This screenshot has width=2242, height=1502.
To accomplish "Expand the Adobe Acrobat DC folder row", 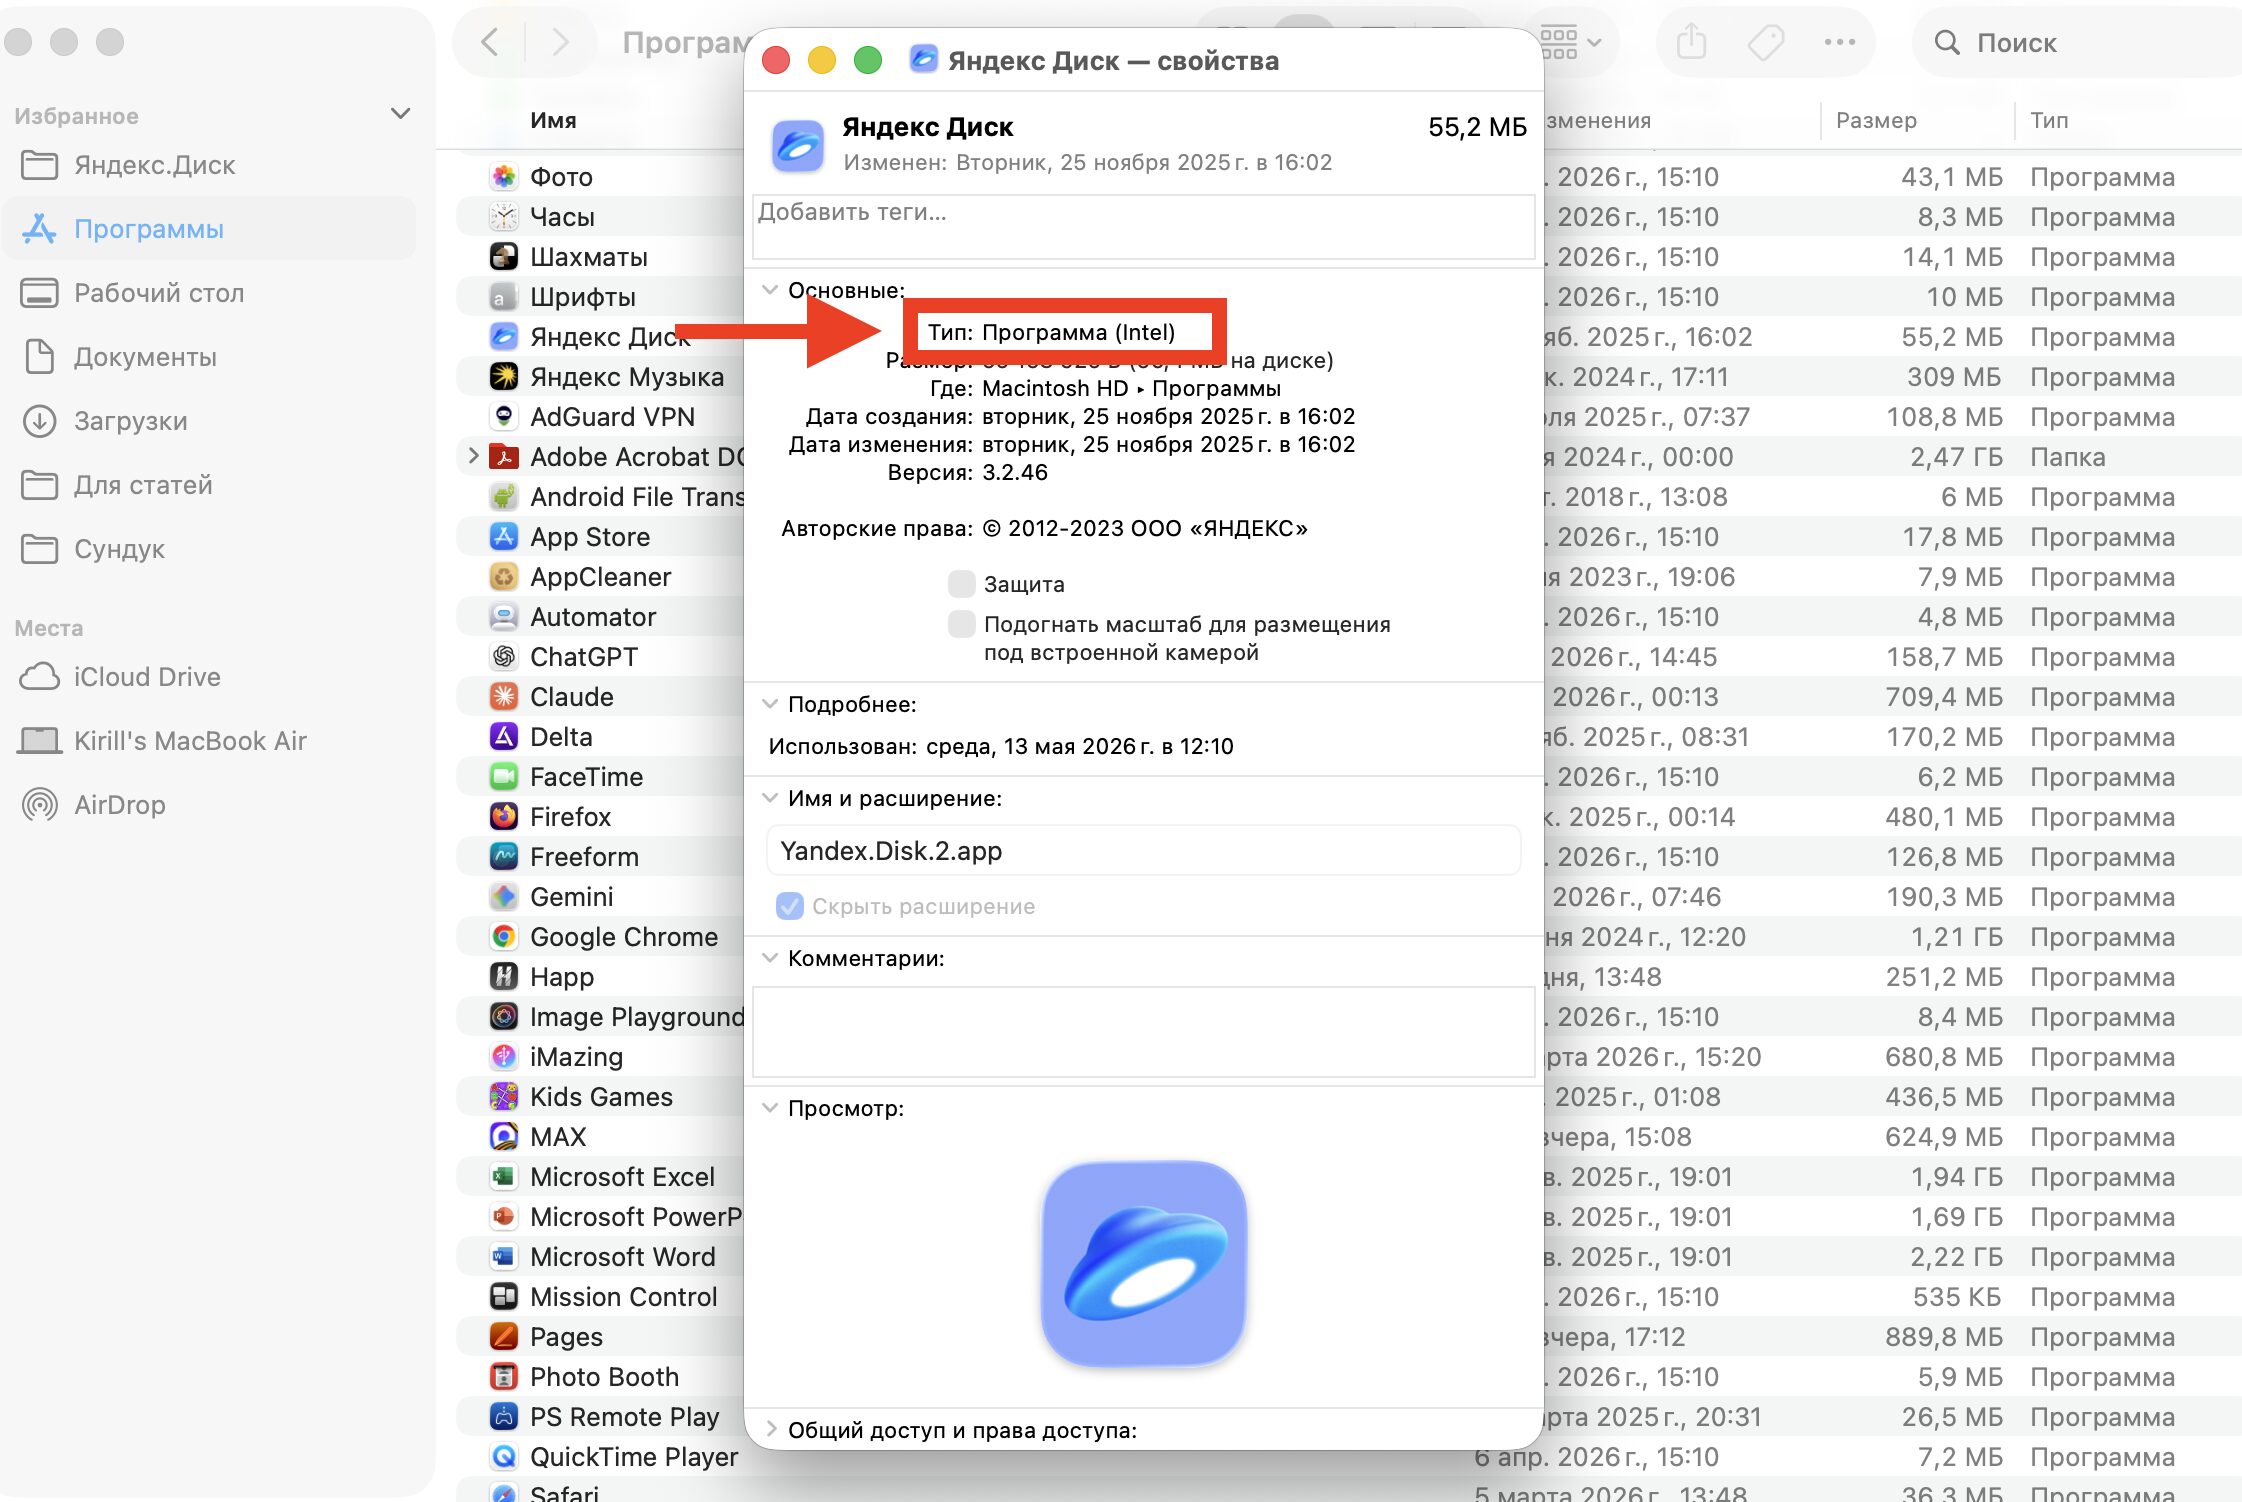I will (473, 456).
